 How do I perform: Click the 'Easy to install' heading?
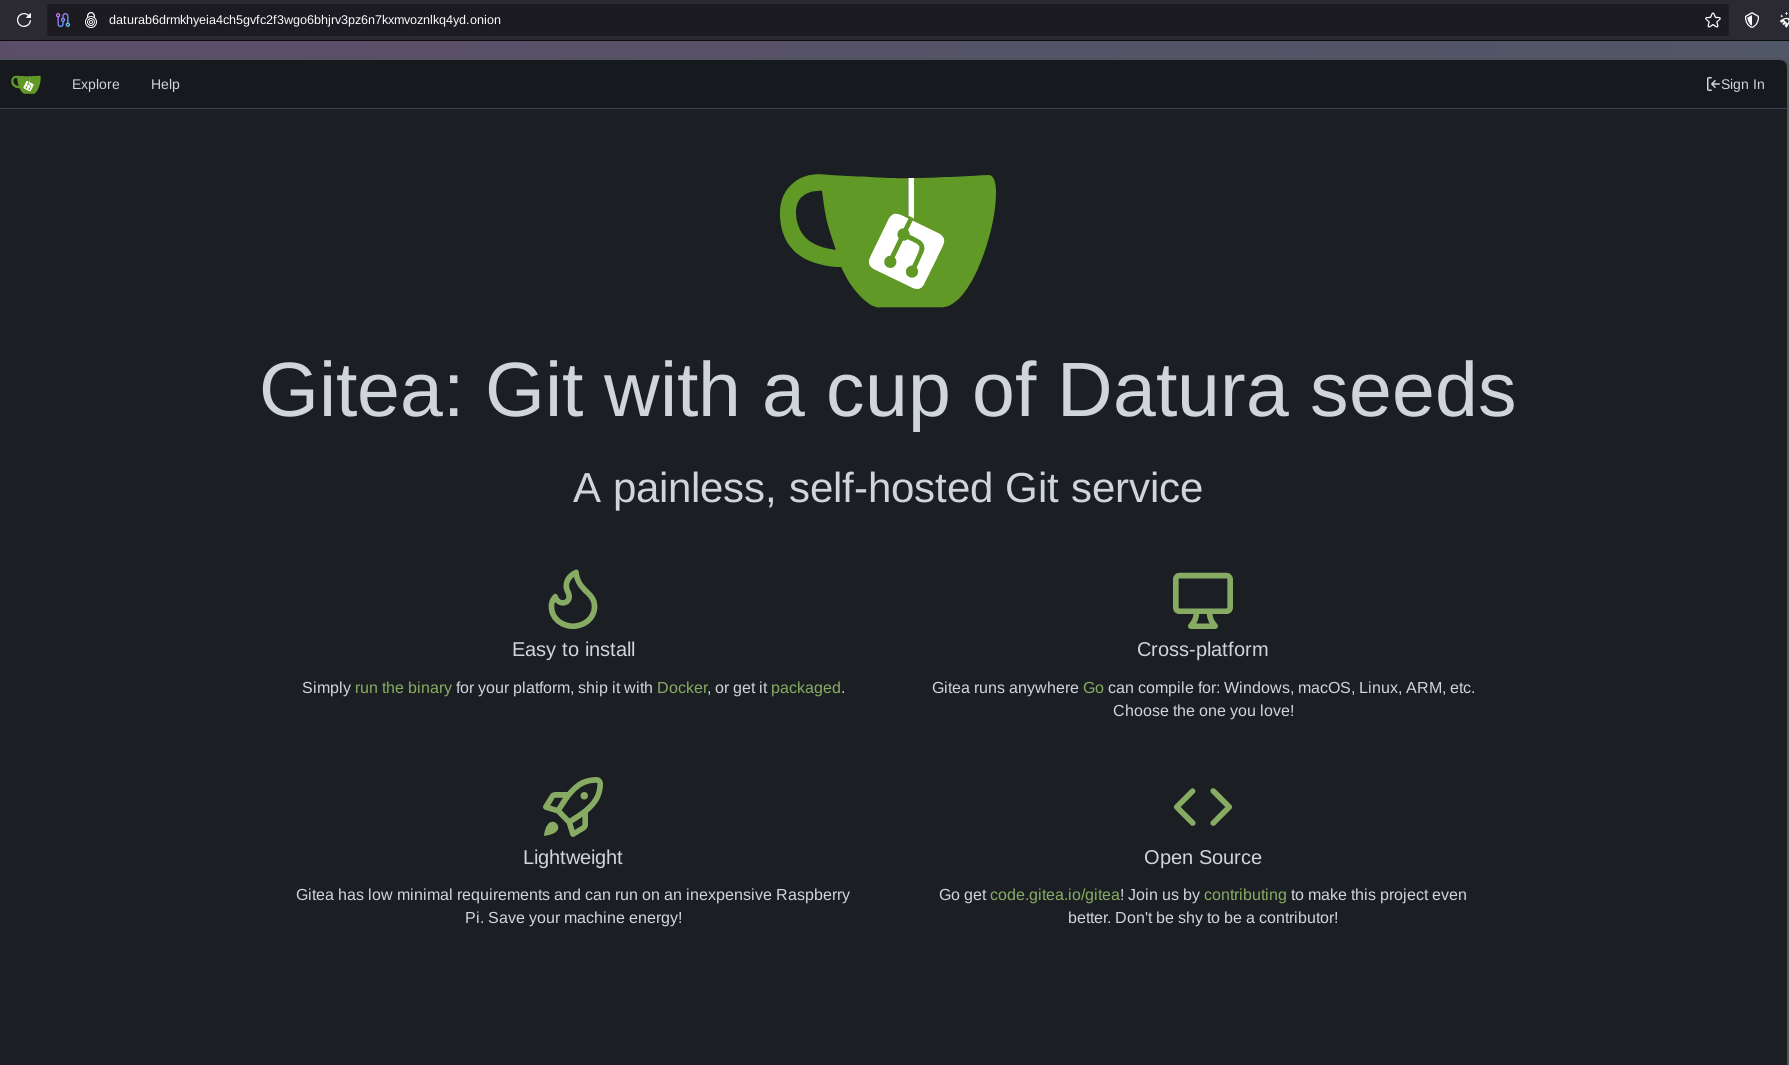tap(573, 650)
